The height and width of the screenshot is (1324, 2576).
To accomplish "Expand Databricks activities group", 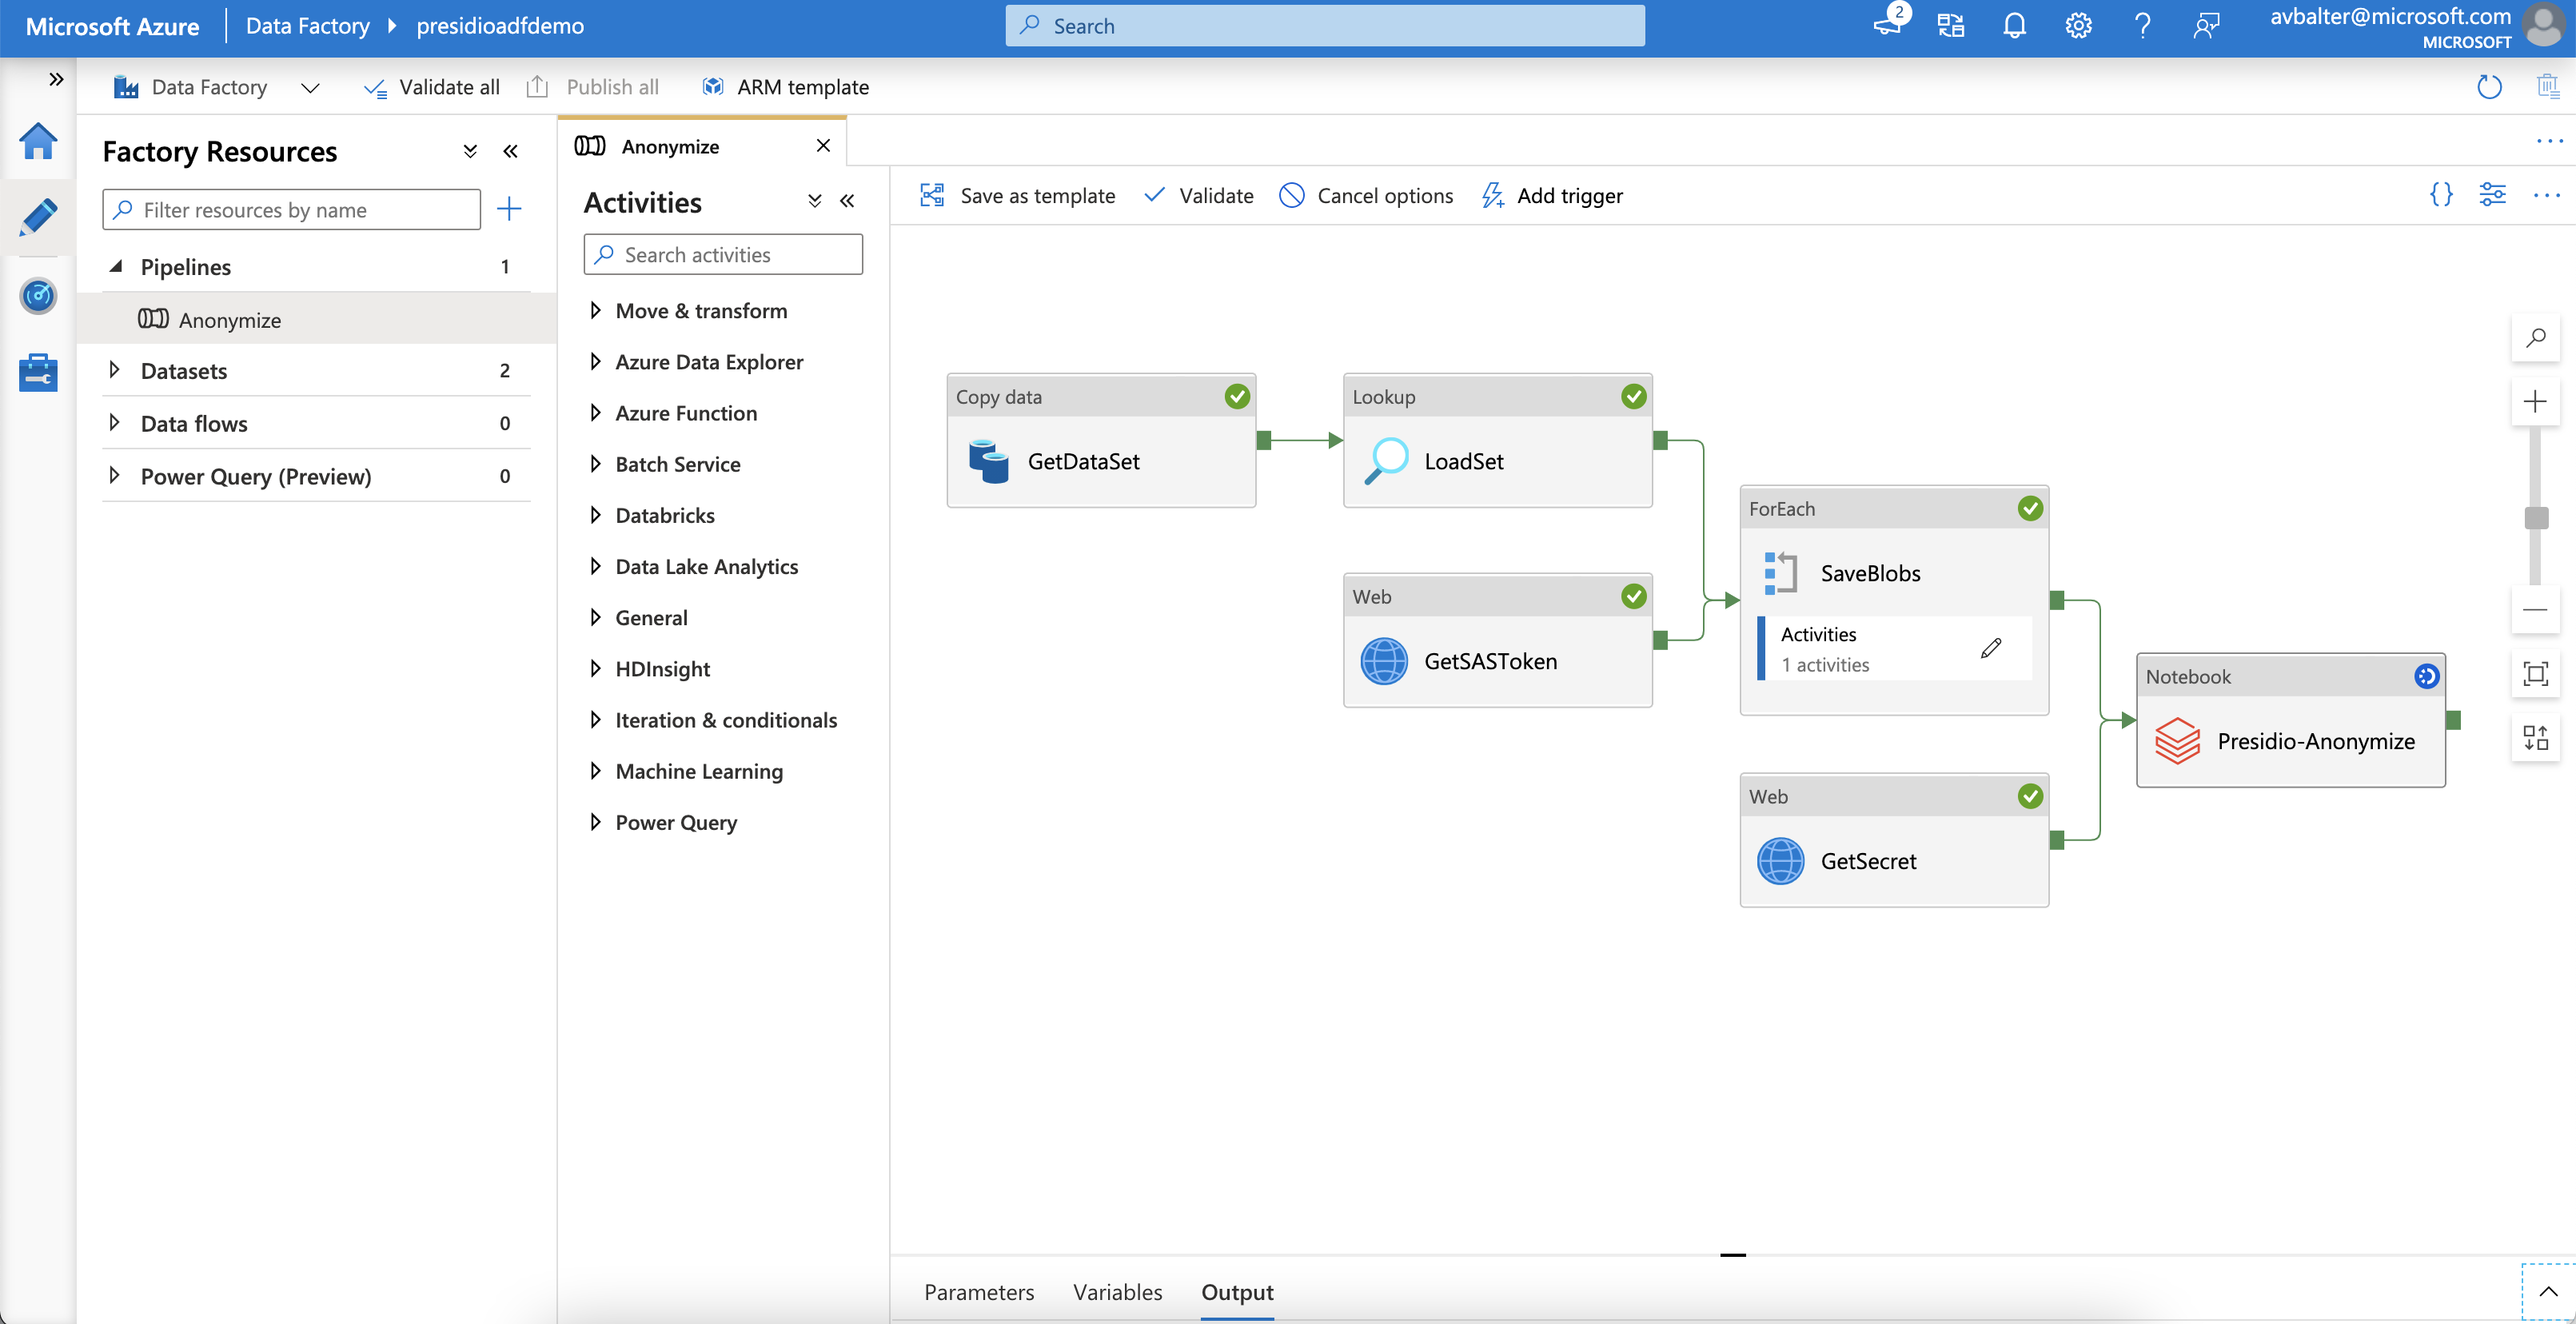I will (x=595, y=515).
